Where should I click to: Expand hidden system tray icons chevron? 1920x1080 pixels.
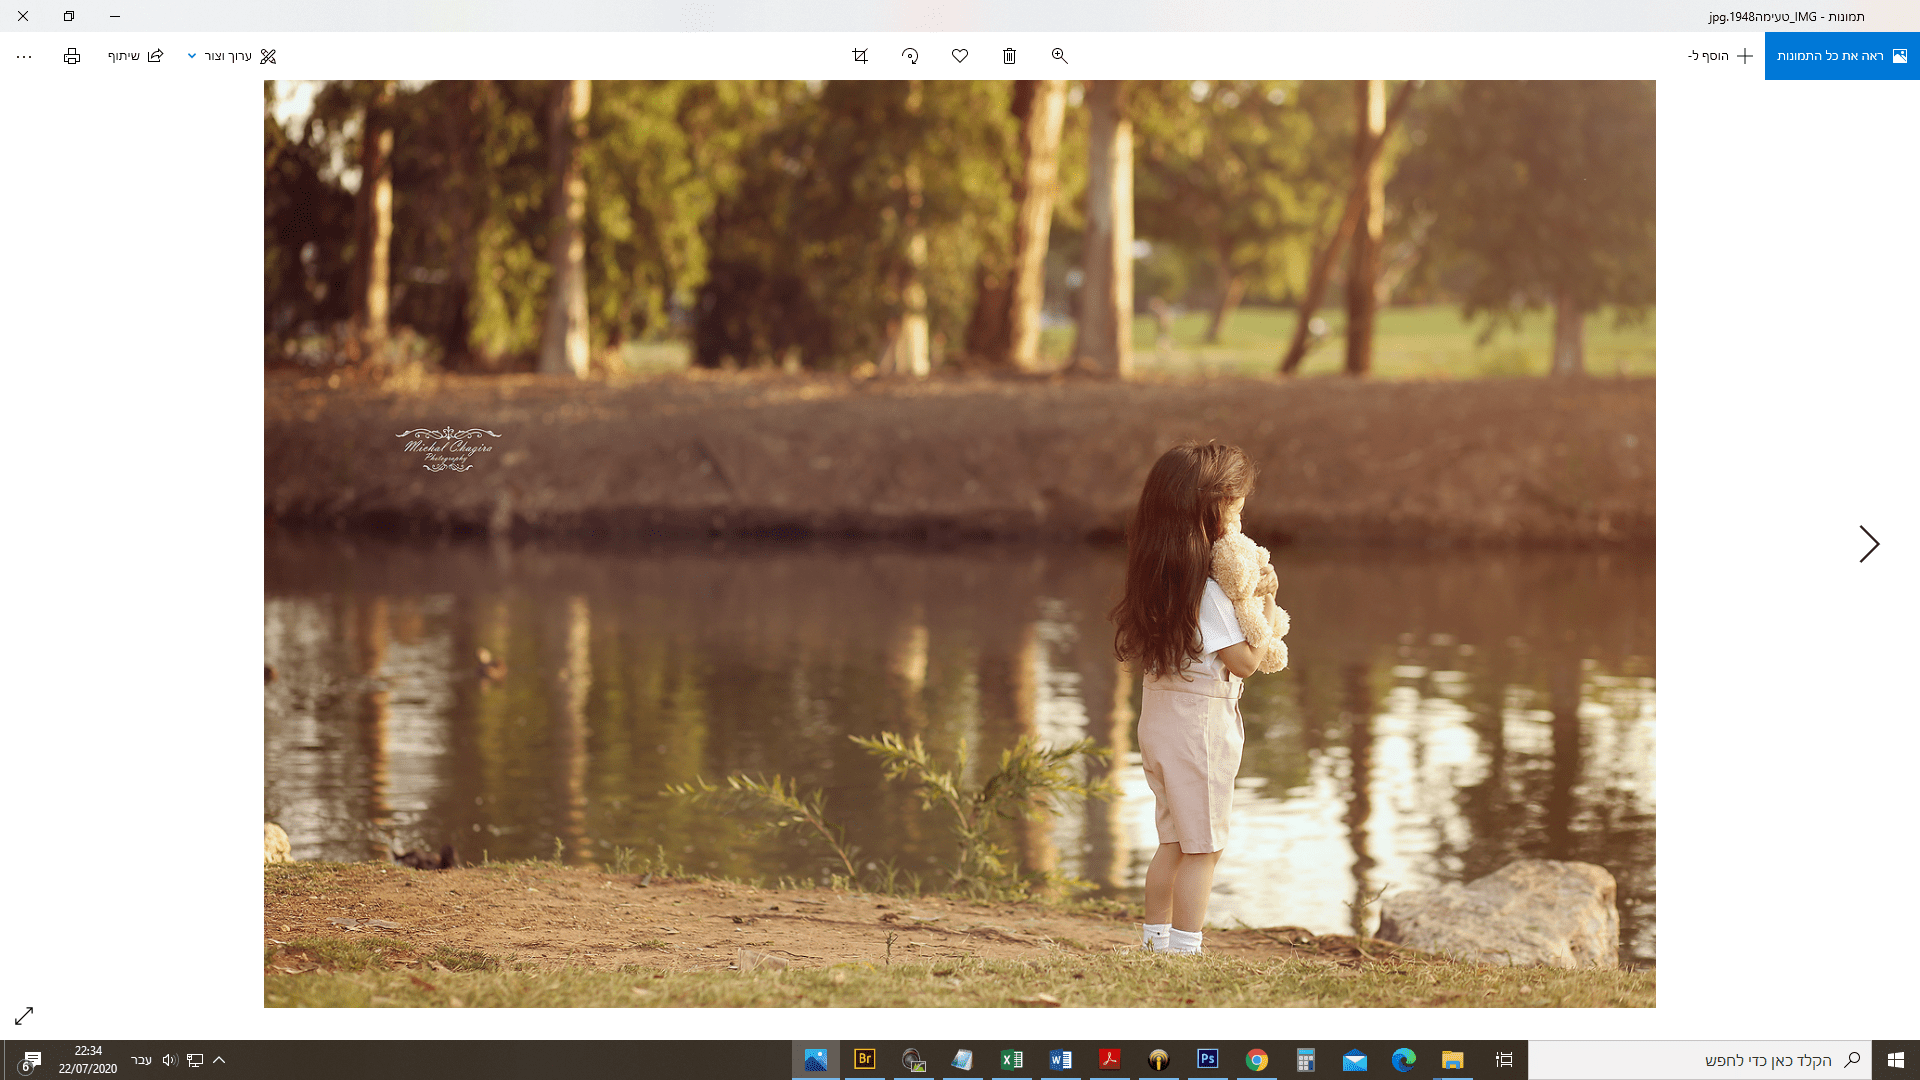(219, 1060)
